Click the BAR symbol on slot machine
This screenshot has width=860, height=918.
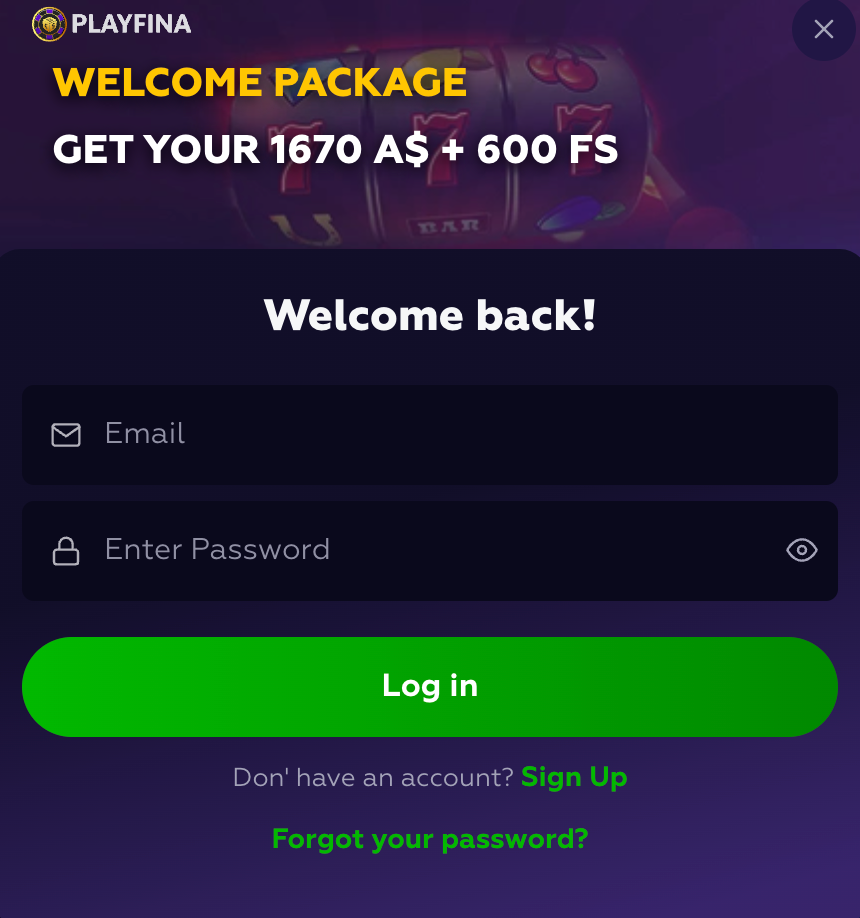click(449, 227)
